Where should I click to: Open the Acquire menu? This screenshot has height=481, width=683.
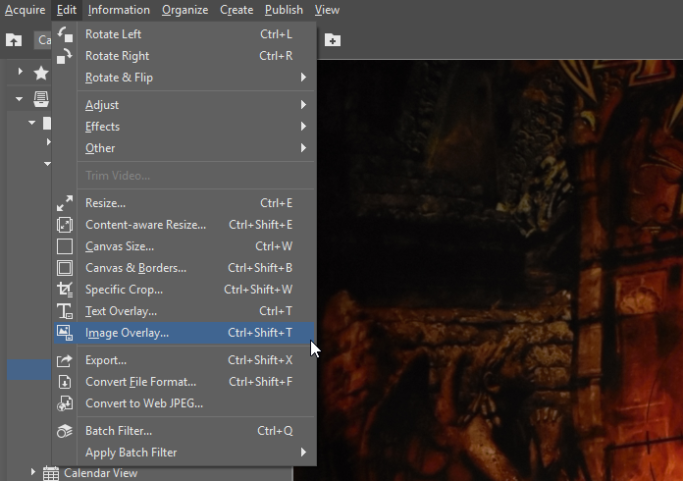25,10
